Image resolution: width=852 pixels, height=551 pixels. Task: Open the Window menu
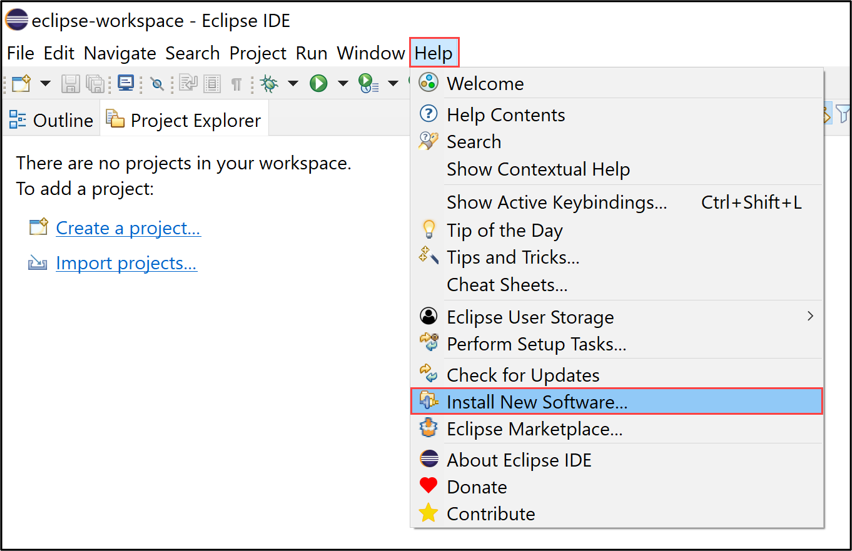coord(371,53)
